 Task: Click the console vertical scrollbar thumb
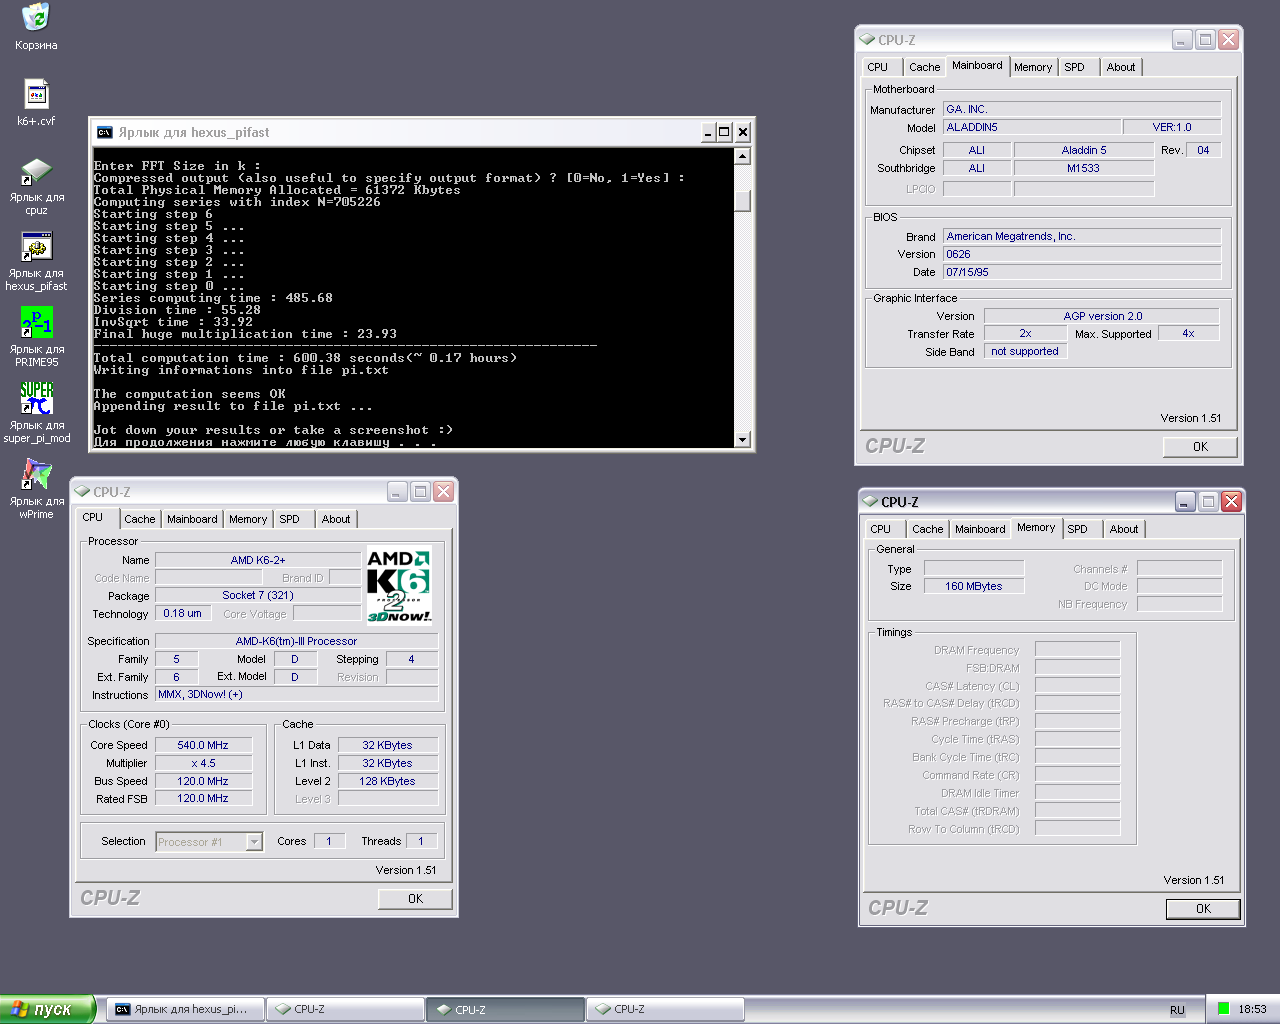coord(742,201)
